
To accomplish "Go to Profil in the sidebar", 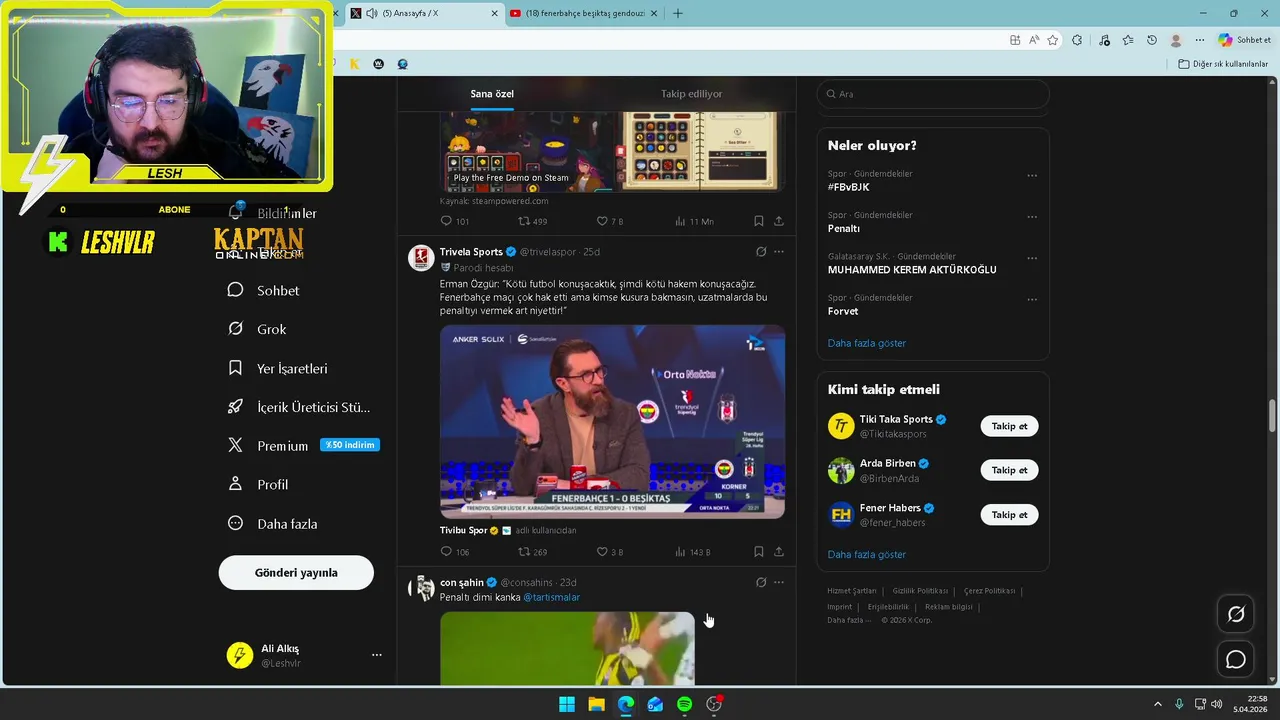I will 259,484.
